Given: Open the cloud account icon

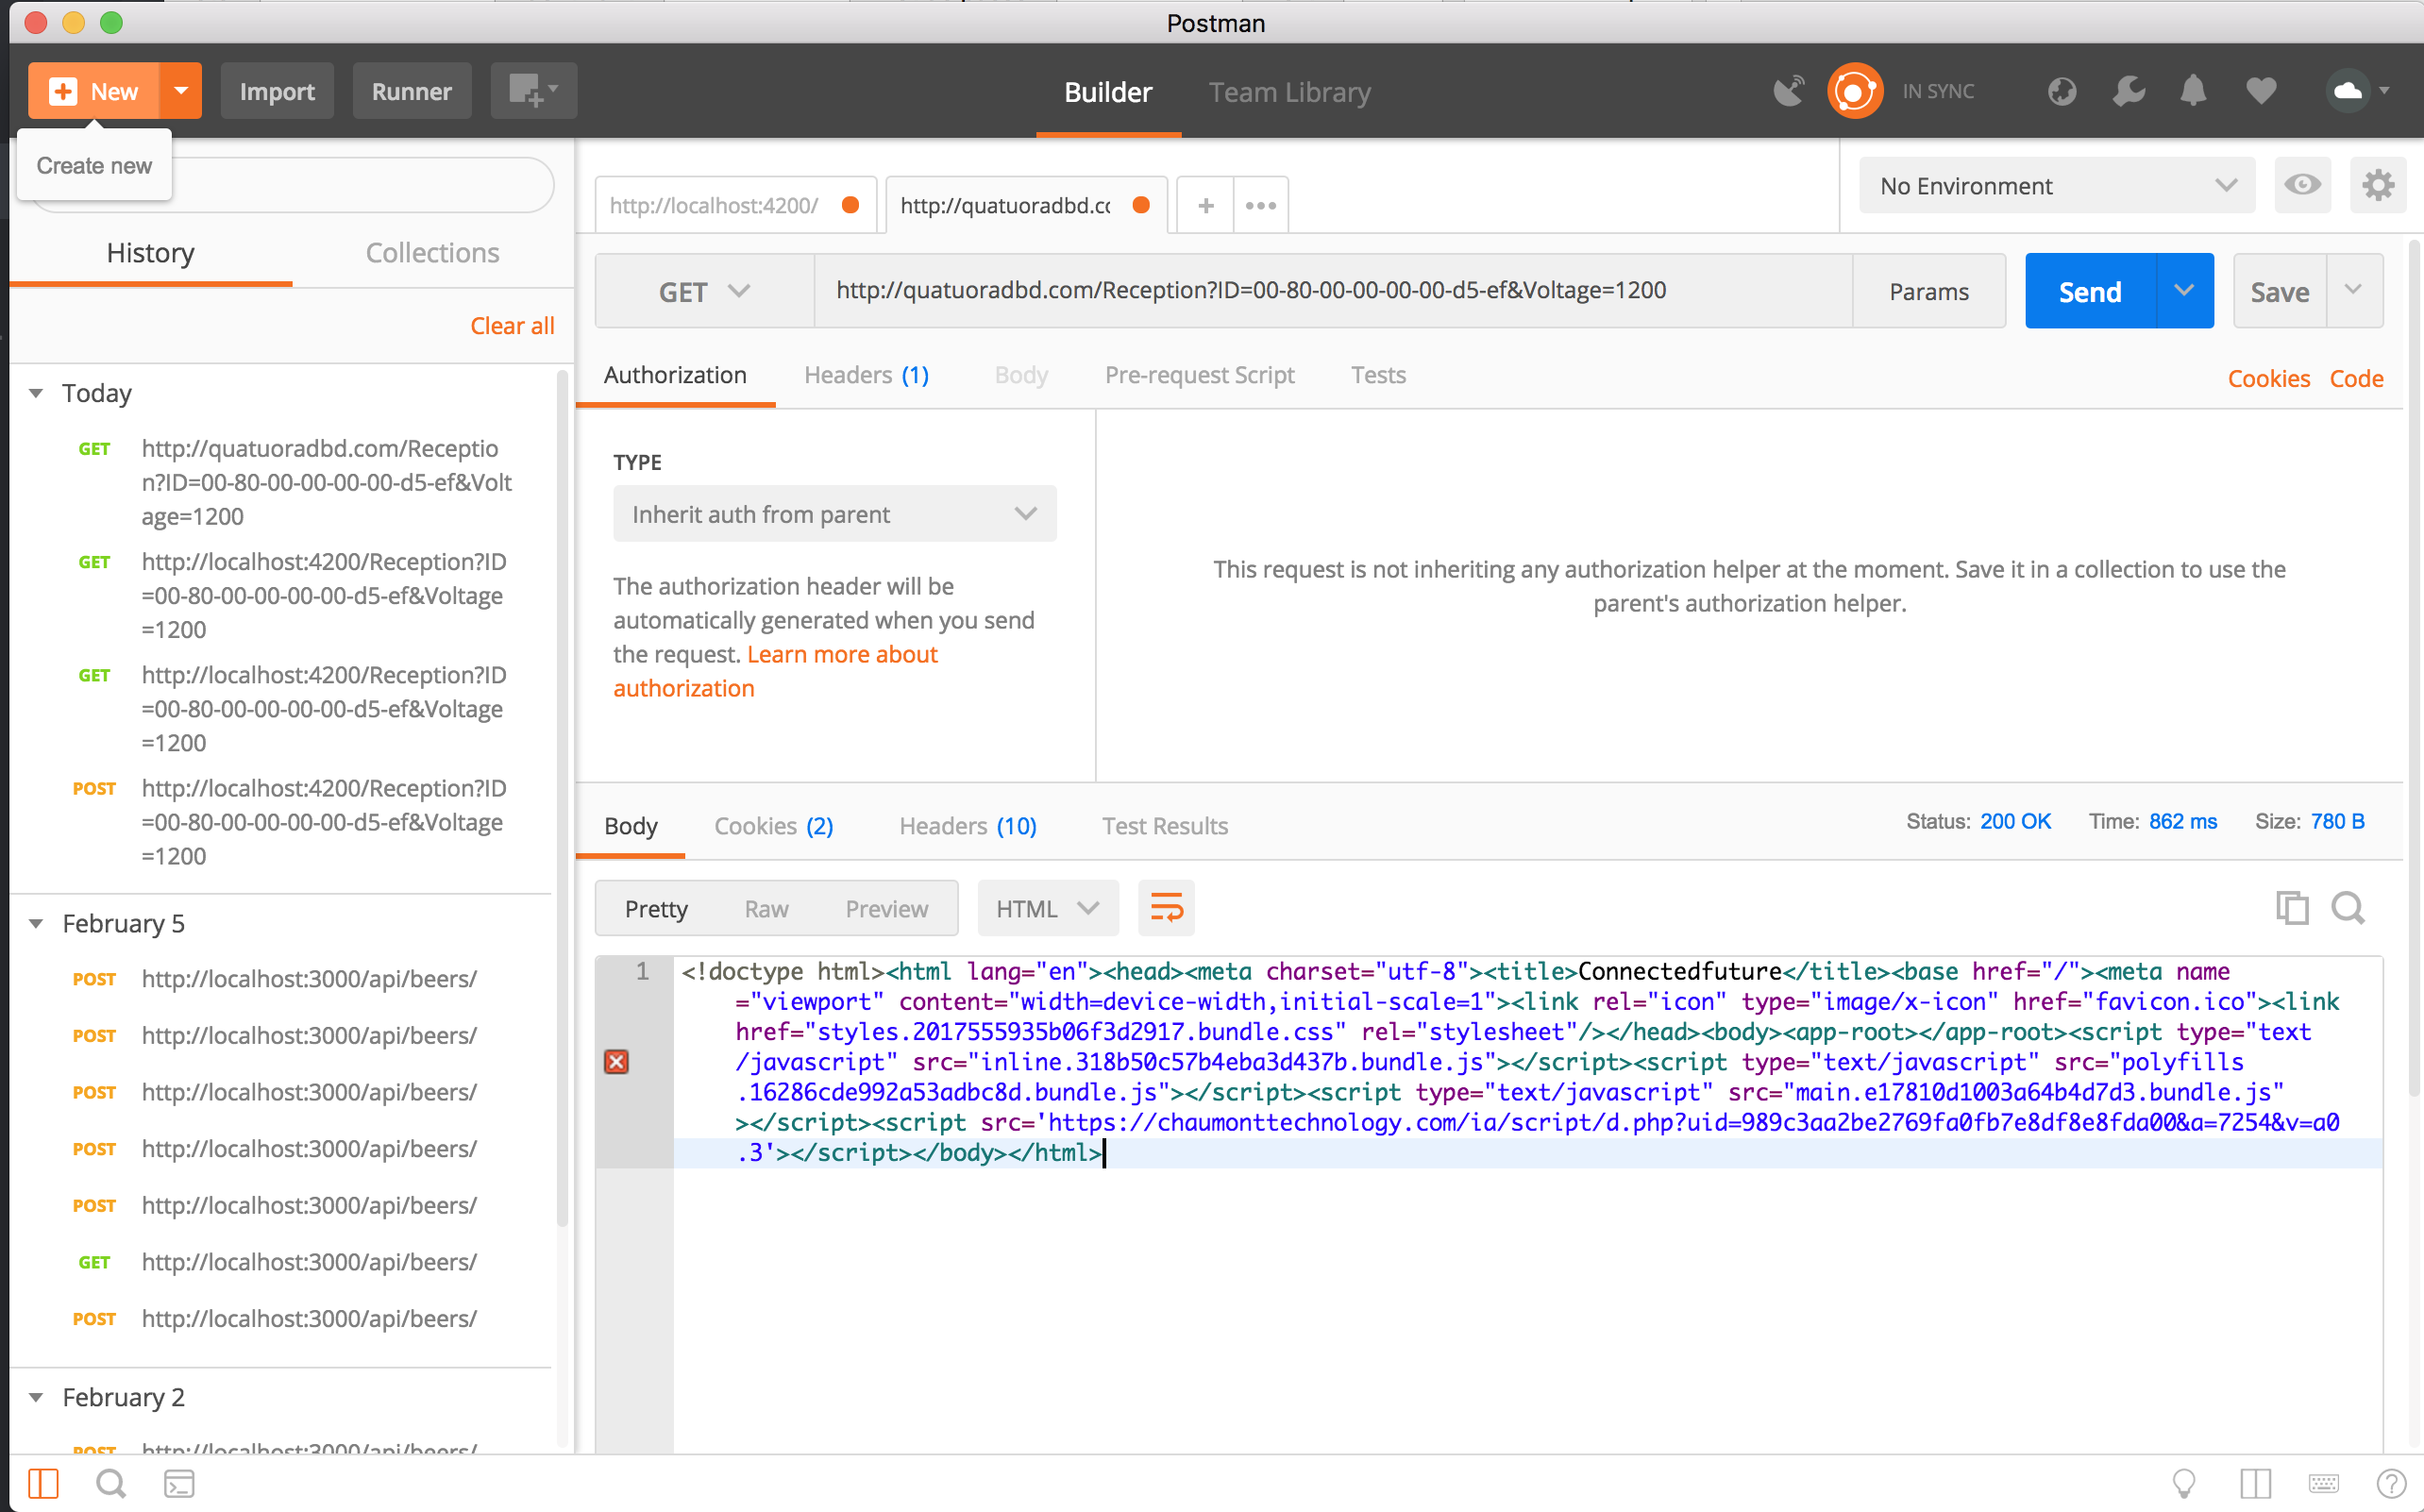Looking at the screenshot, I should [2348, 91].
